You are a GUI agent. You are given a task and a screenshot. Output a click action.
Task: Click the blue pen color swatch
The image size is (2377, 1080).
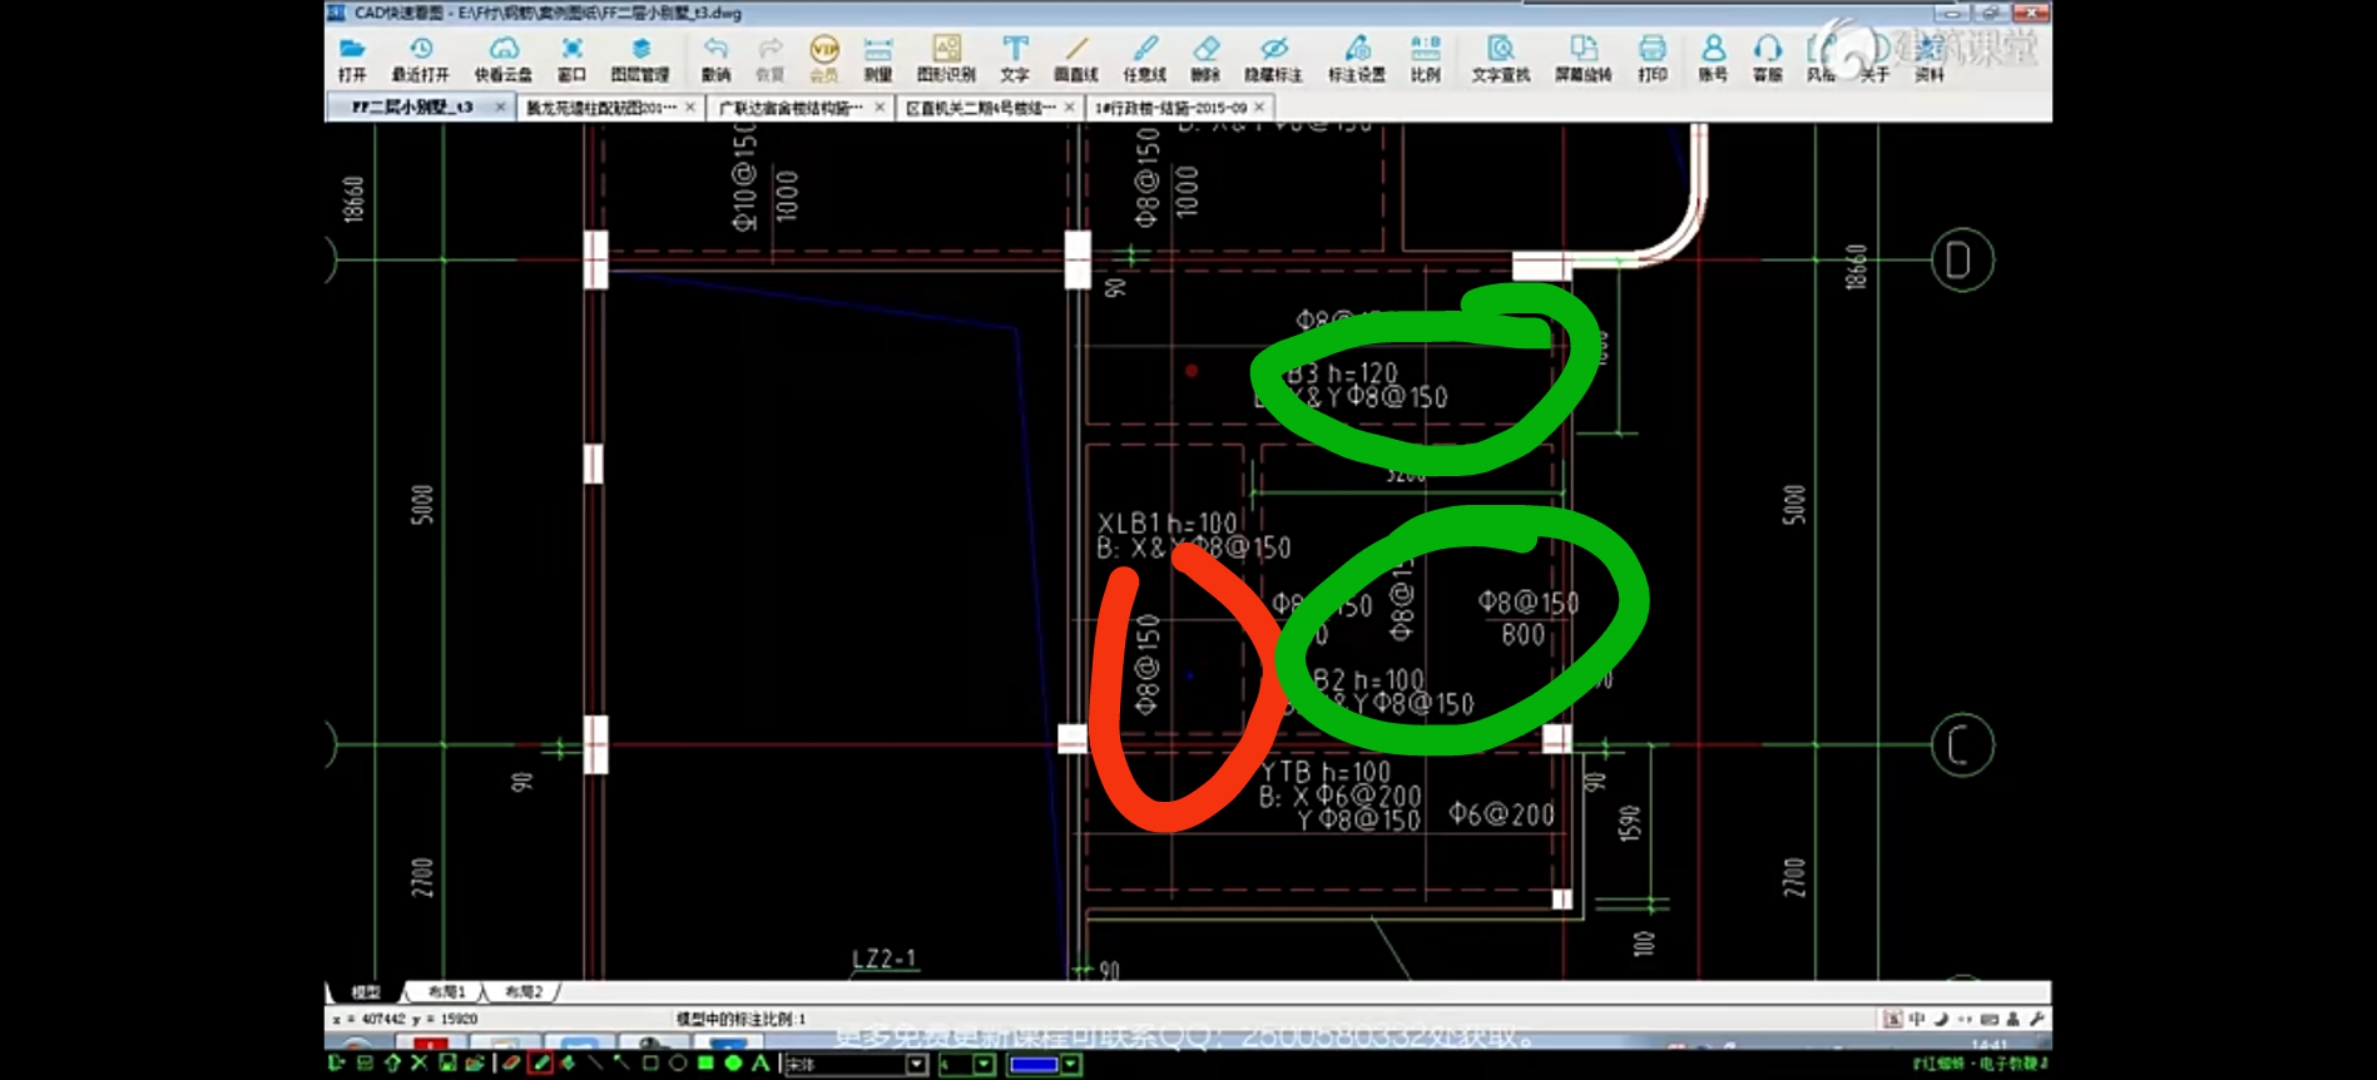[1034, 1065]
